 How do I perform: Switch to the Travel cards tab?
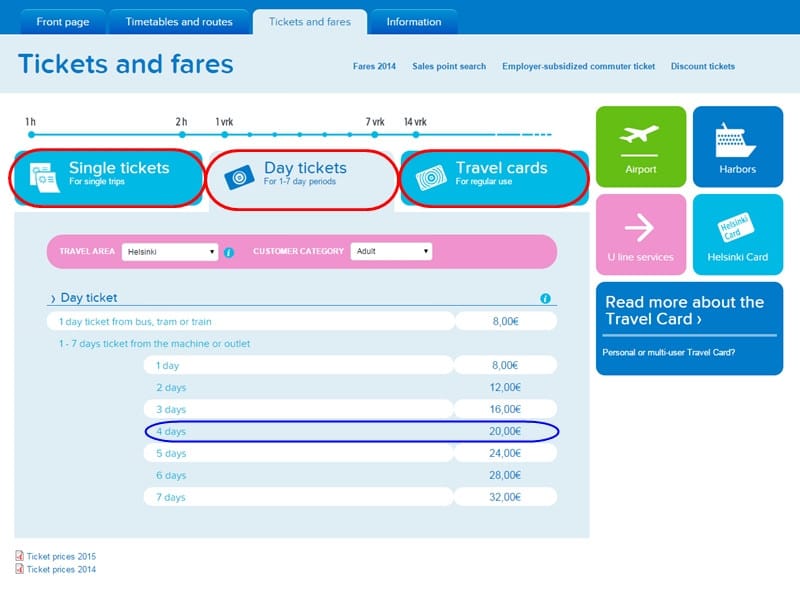coord(495,178)
